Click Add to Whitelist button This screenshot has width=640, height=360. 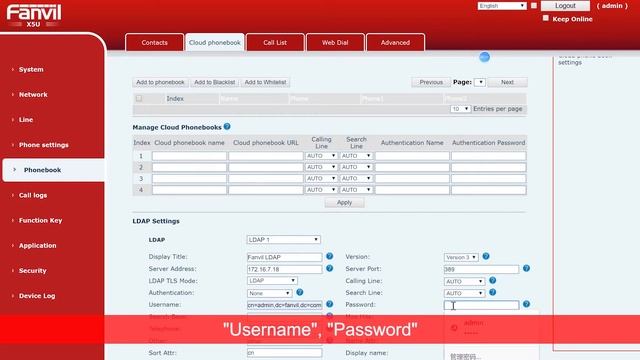tap(265, 82)
